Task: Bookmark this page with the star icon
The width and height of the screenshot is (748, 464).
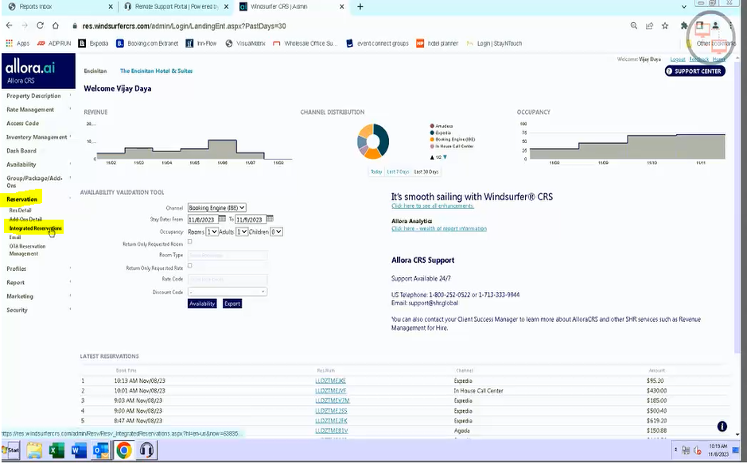Action: (x=665, y=26)
